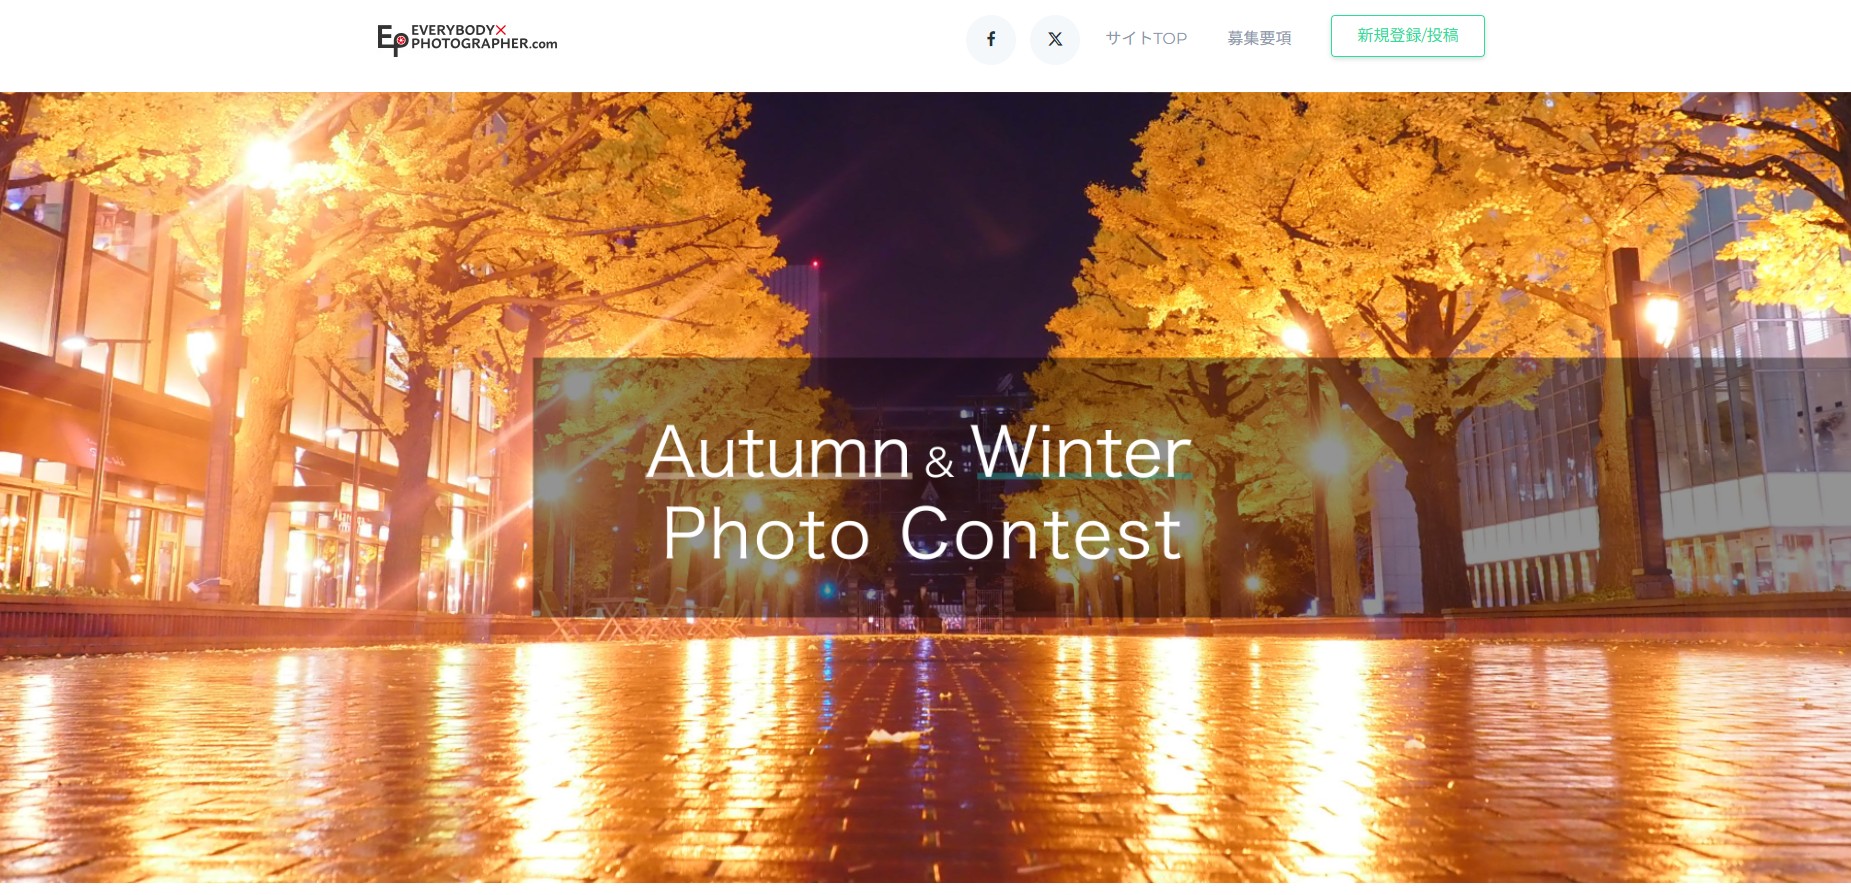
Task: Click the word Autumn in the title
Action: pos(778,452)
